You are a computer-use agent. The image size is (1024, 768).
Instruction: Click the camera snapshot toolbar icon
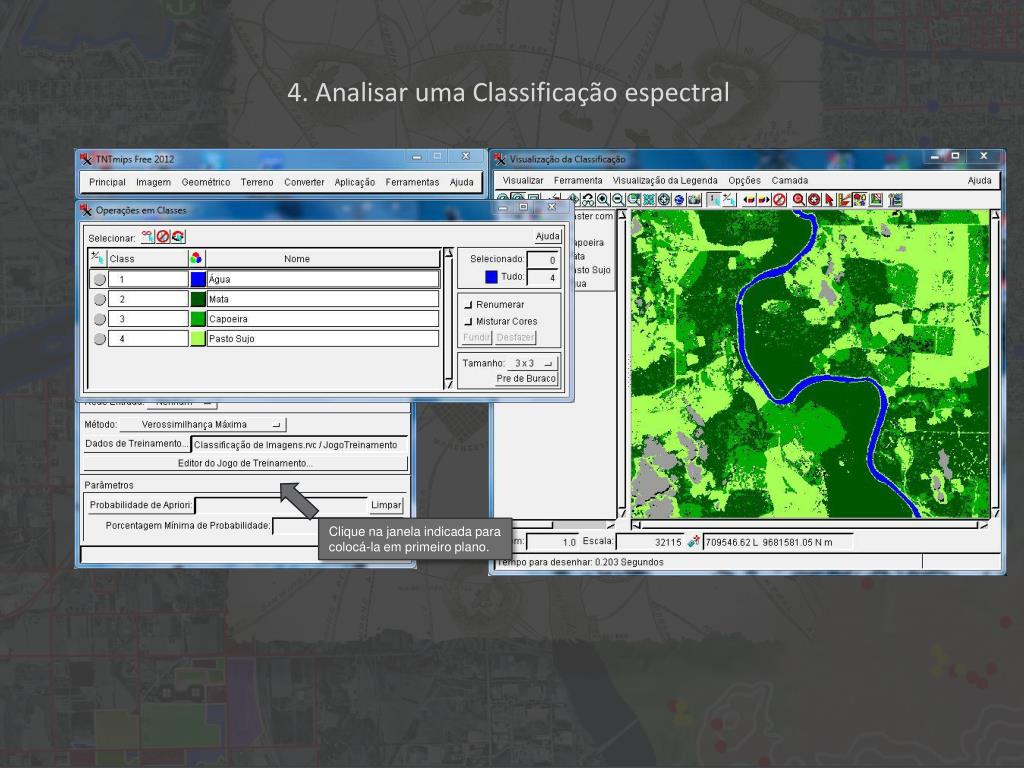tap(694, 199)
